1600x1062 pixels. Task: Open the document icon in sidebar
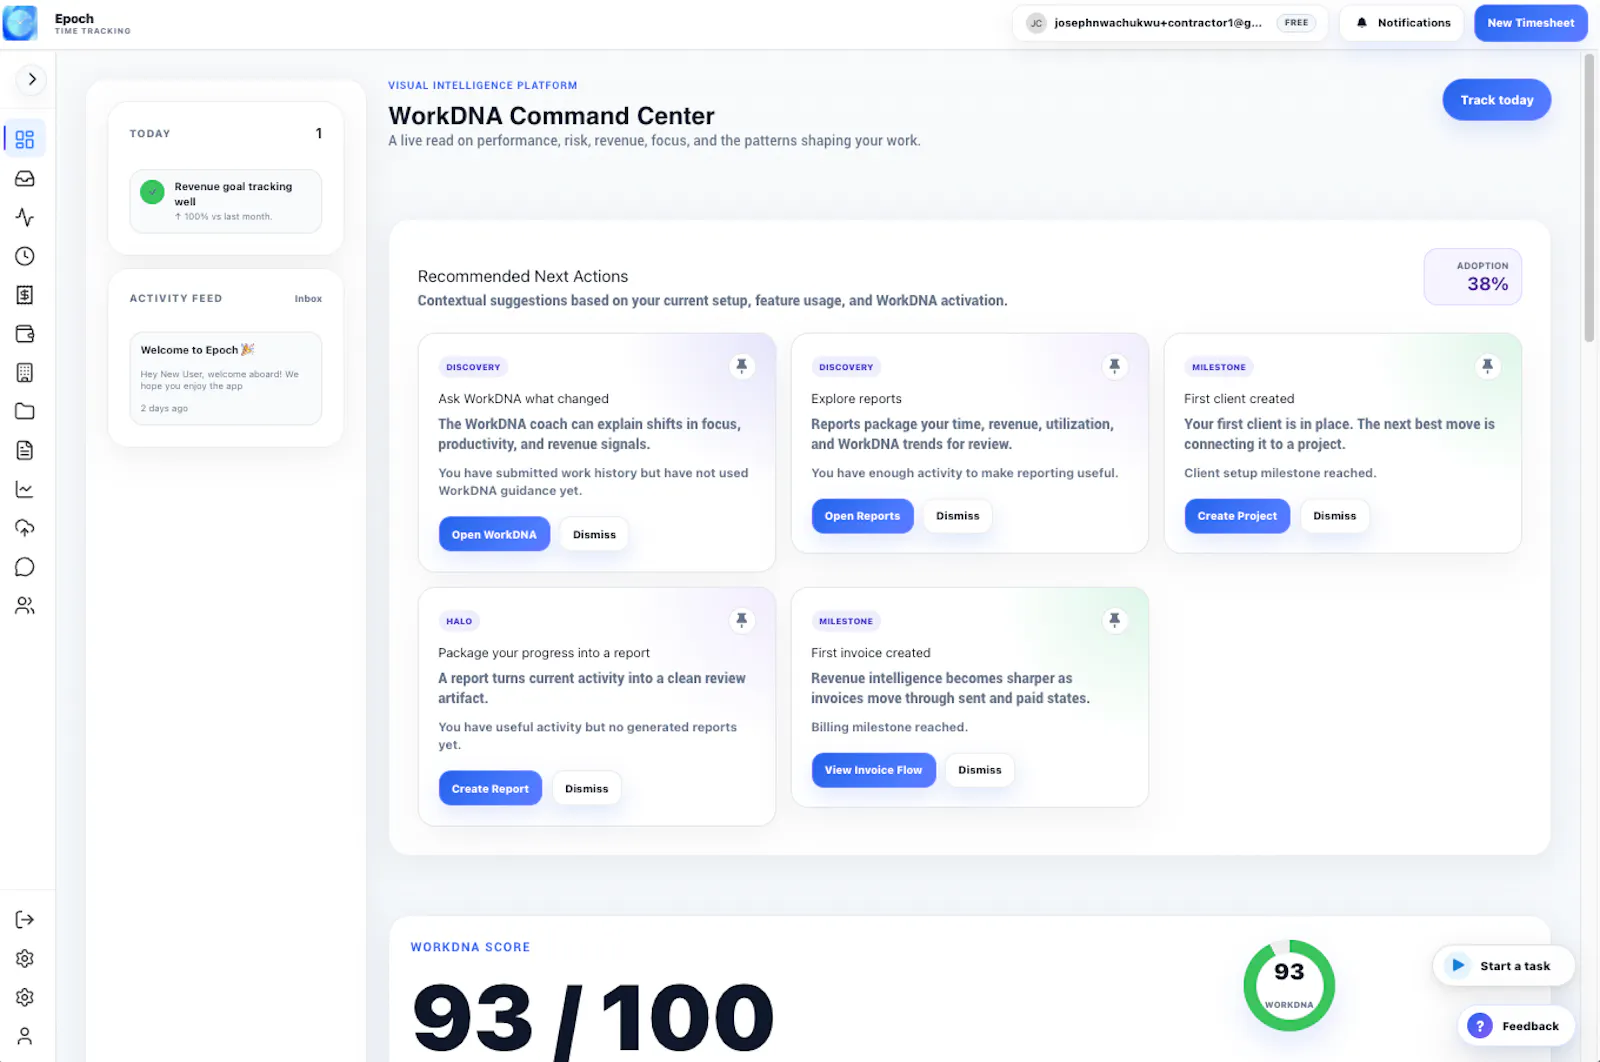pos(25,450)
